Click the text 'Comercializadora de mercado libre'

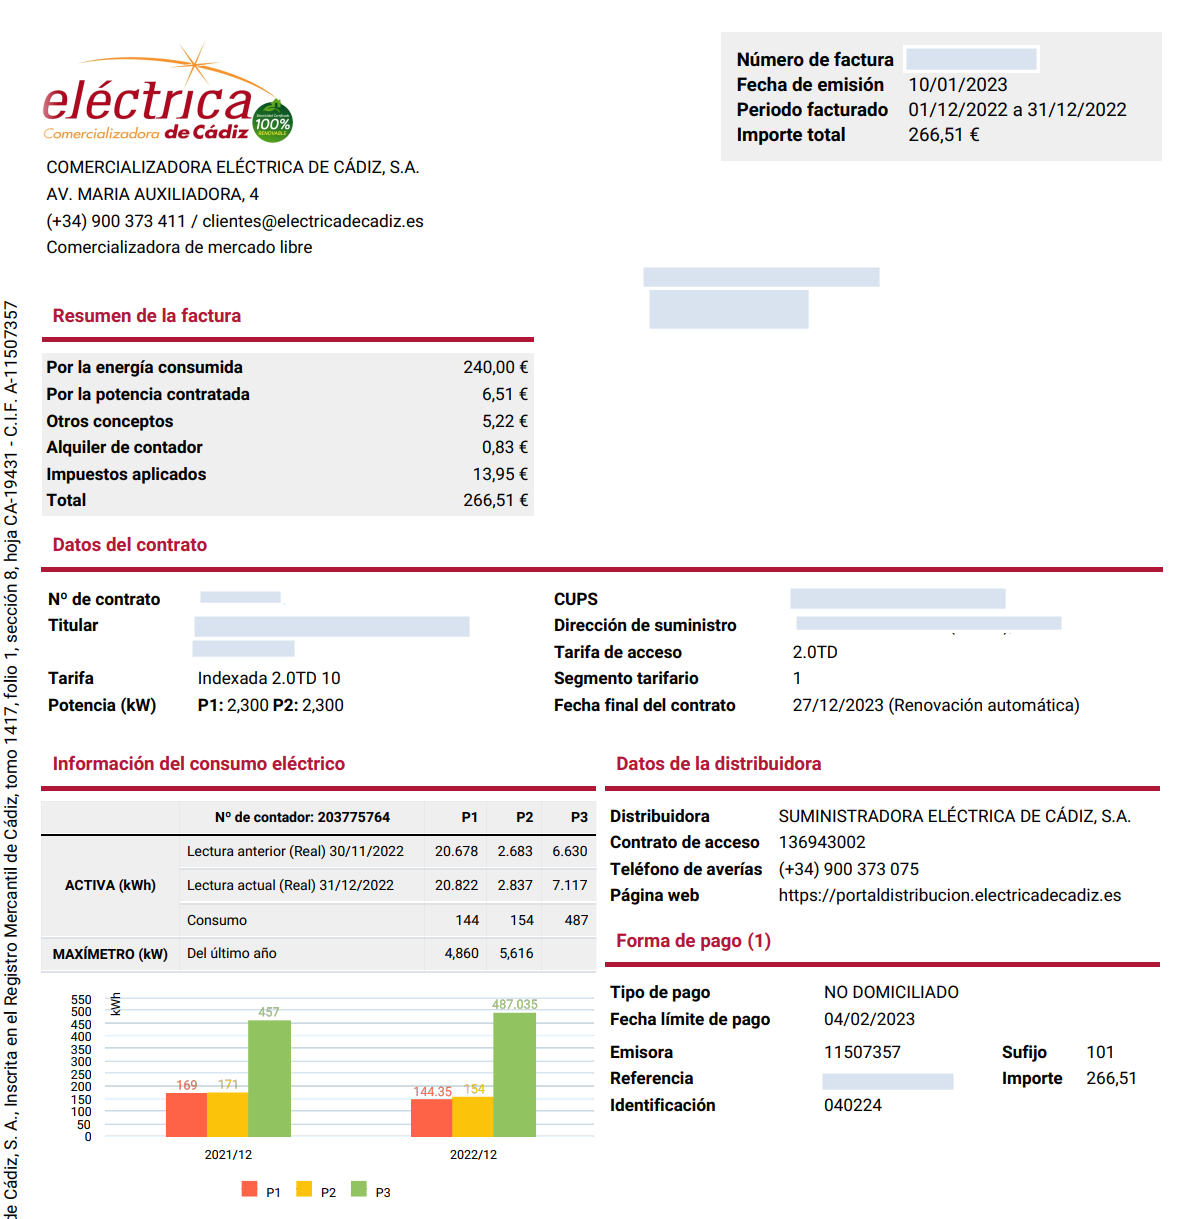[179, 247]
